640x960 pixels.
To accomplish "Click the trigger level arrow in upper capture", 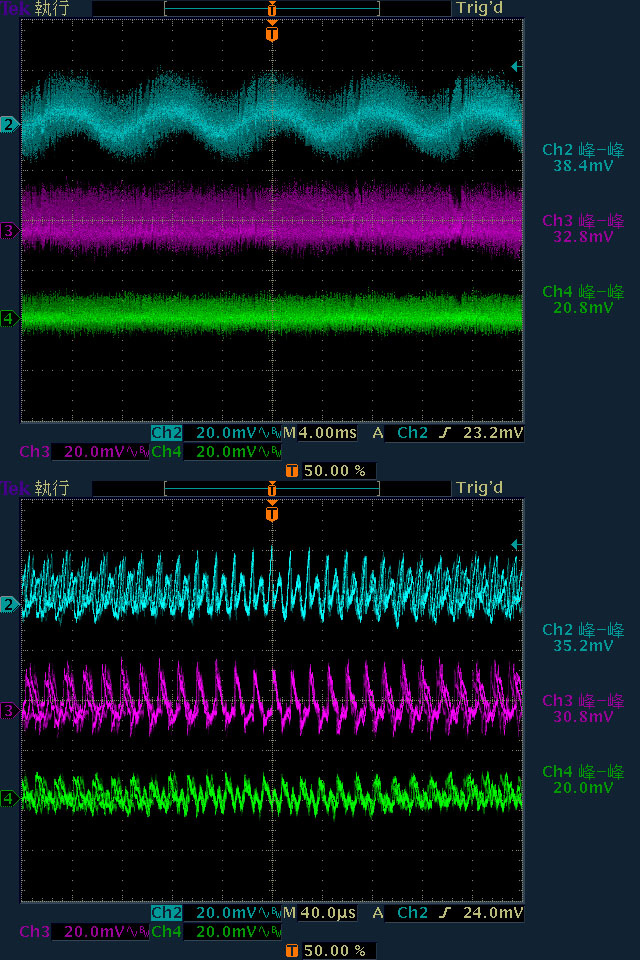I will [515, 66].
